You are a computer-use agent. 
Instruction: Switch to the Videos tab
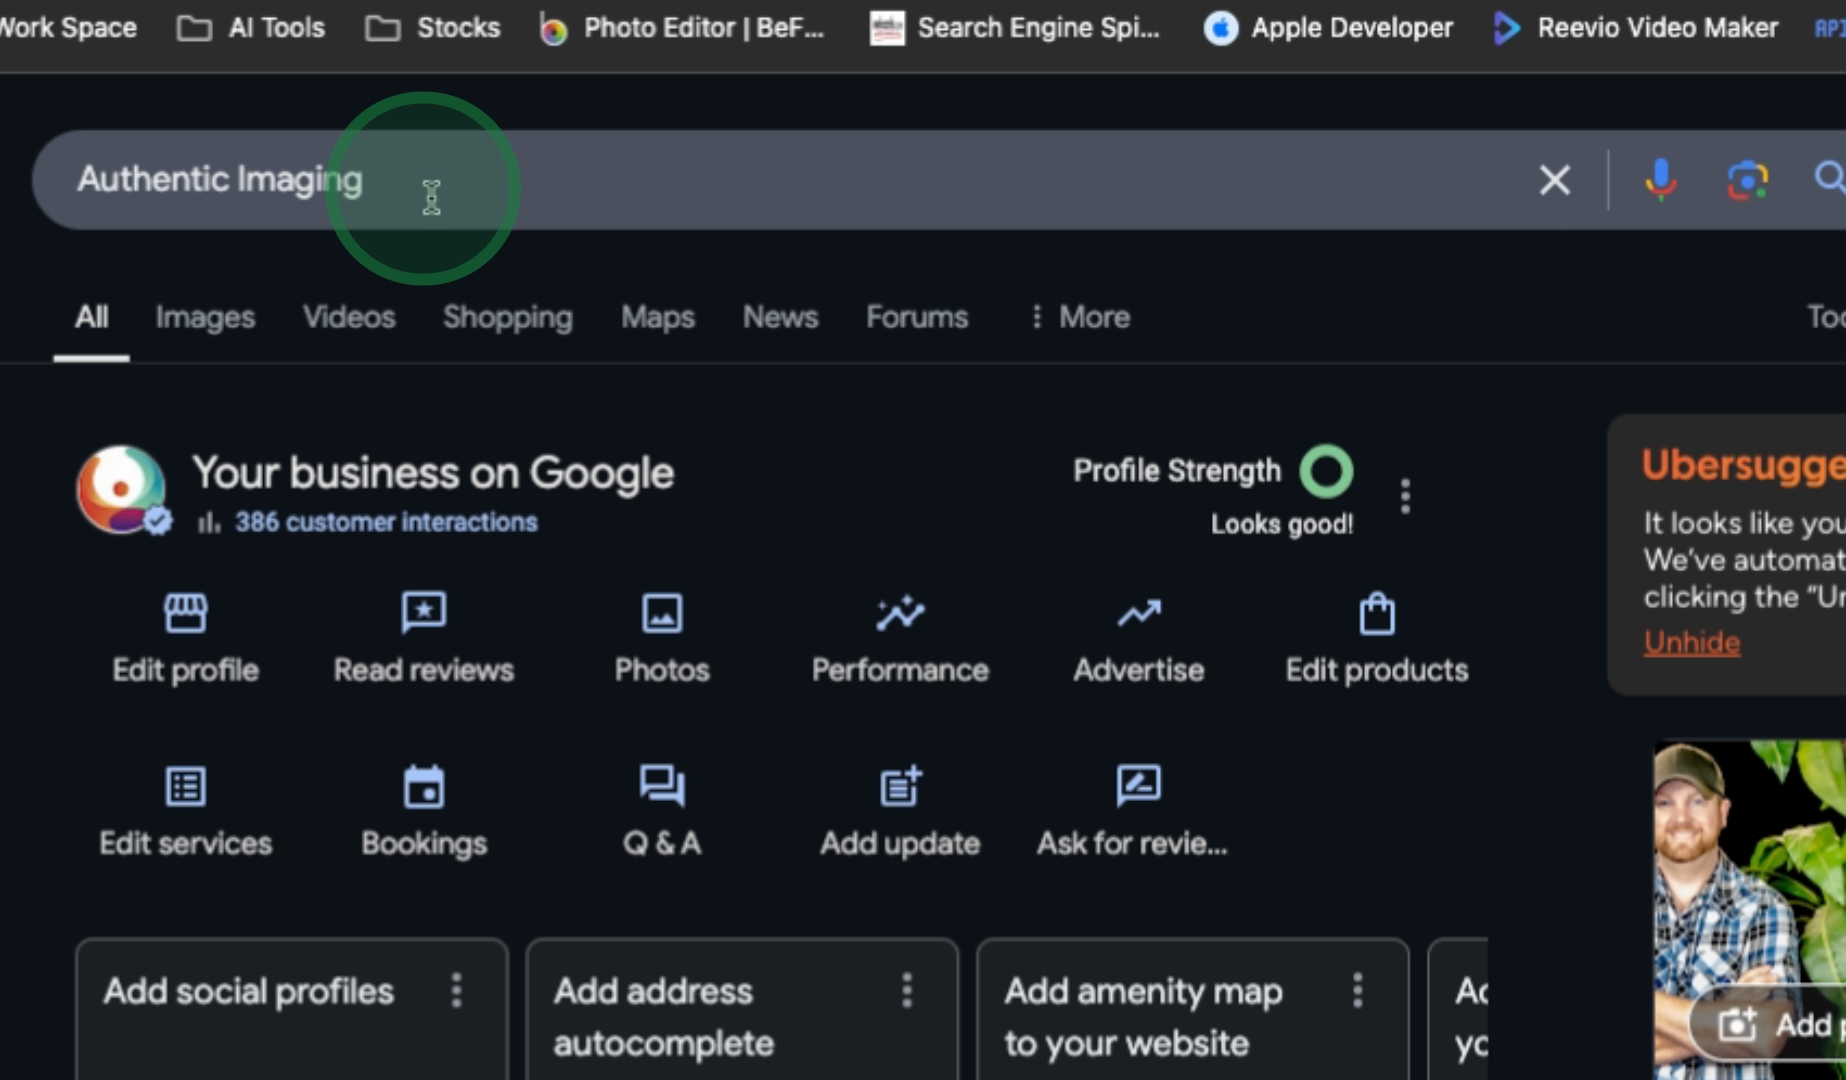point(349,317)
